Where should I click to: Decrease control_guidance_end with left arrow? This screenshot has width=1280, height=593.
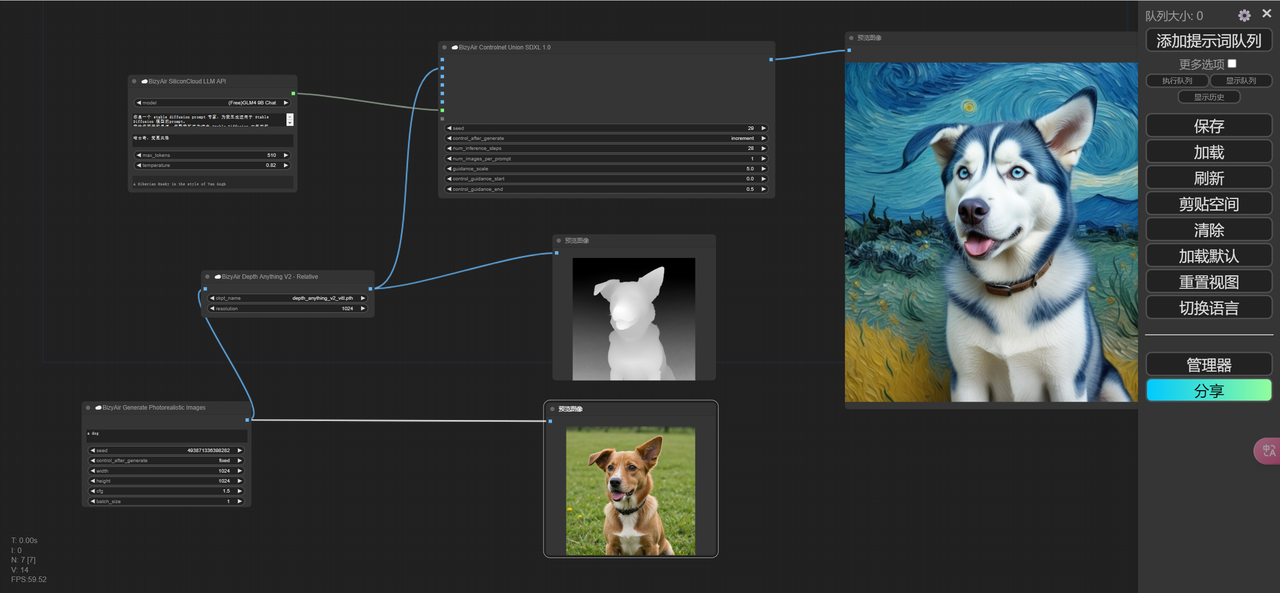[x=449, y=189]
